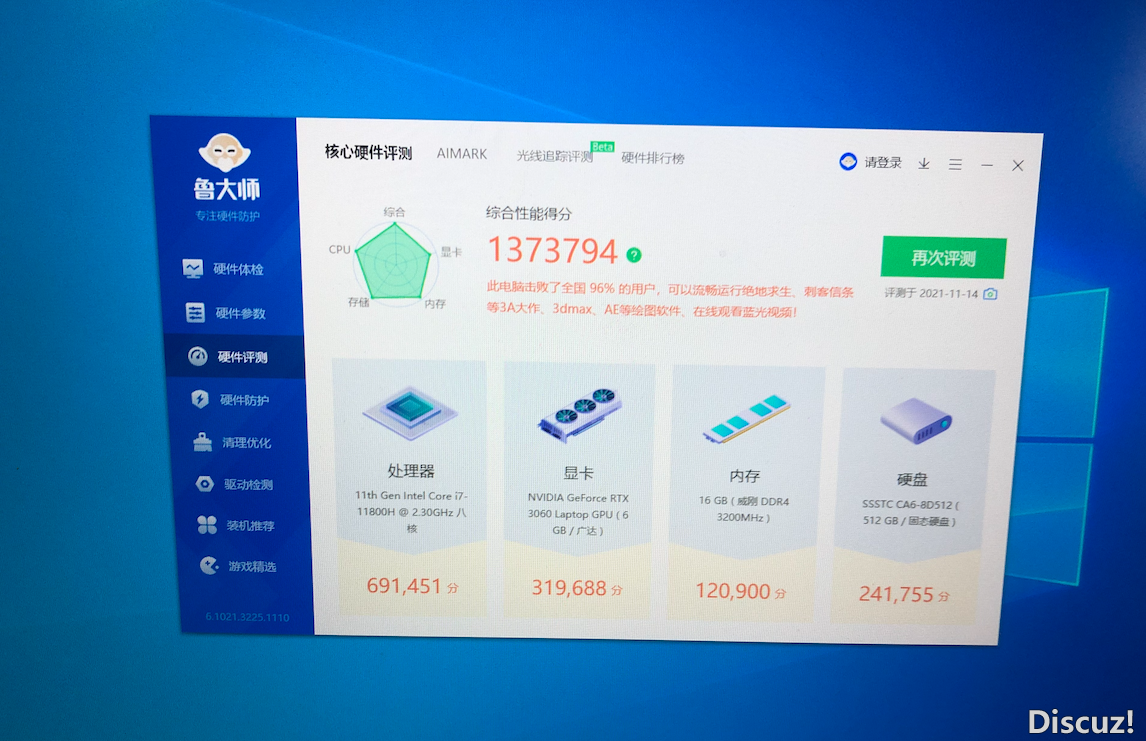
Task: Click the green question mark help icon
Action: pos(634,255)
